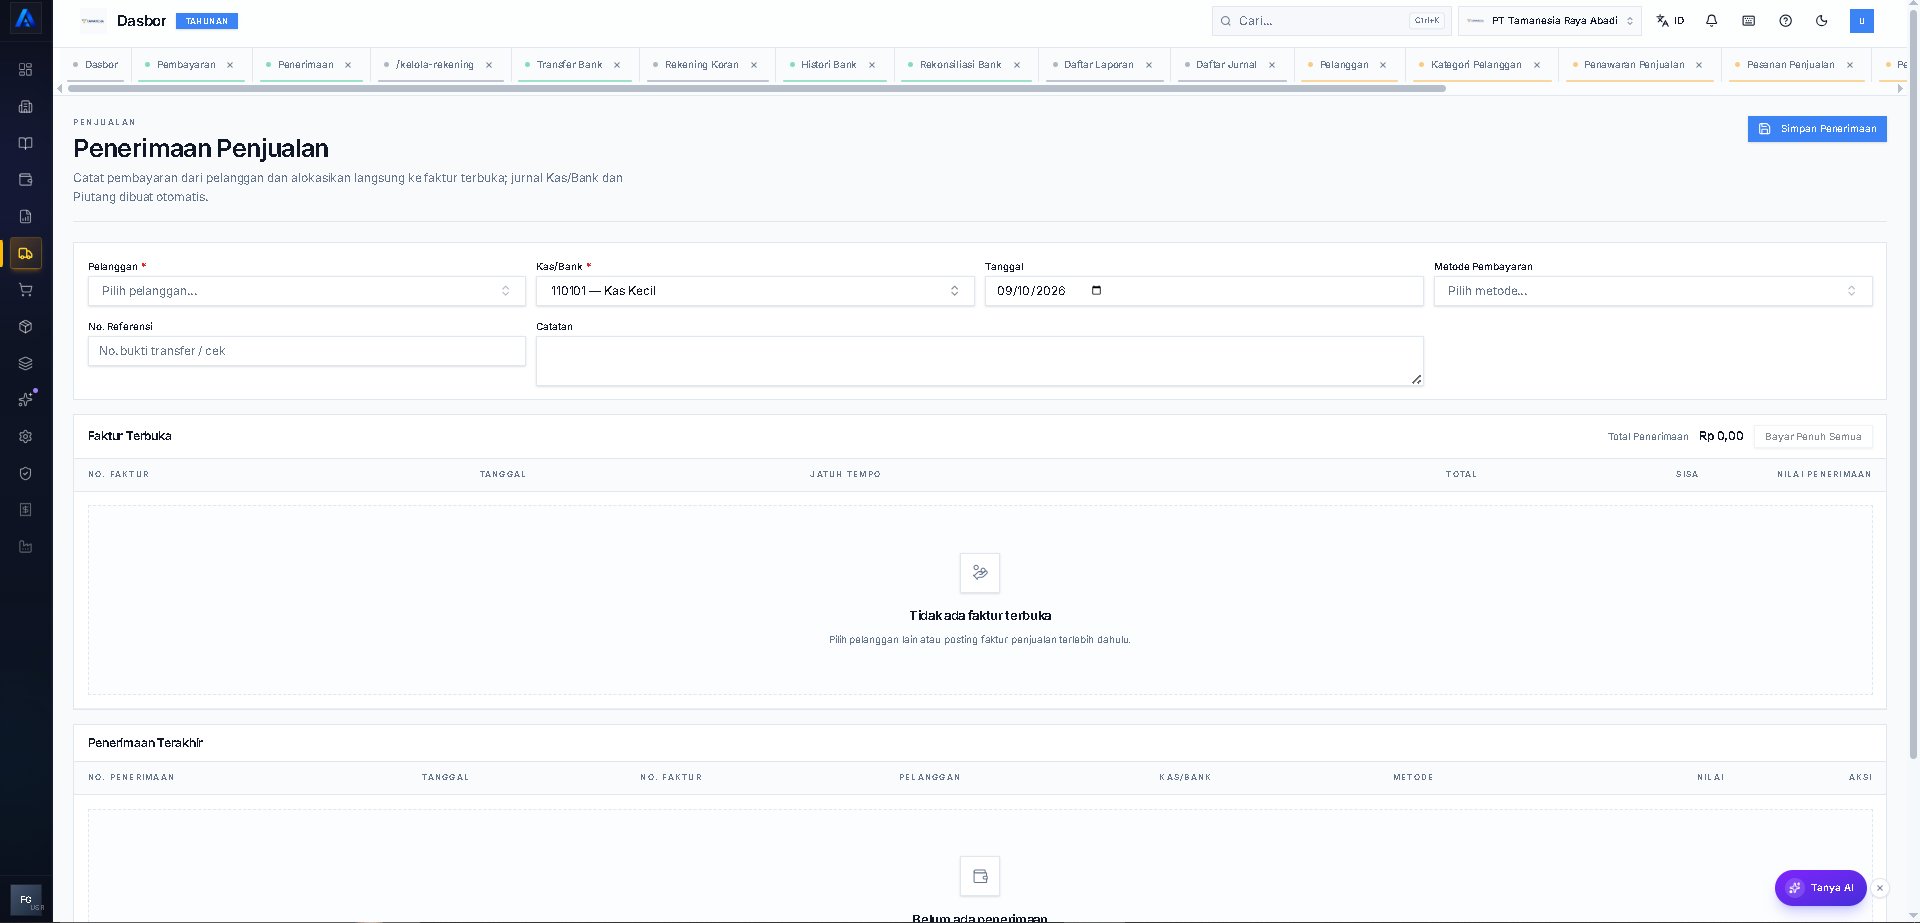Screen dimensions: 1920x923
Task: Click the Simpan Penerimaan button
Action: [1817, 129]
